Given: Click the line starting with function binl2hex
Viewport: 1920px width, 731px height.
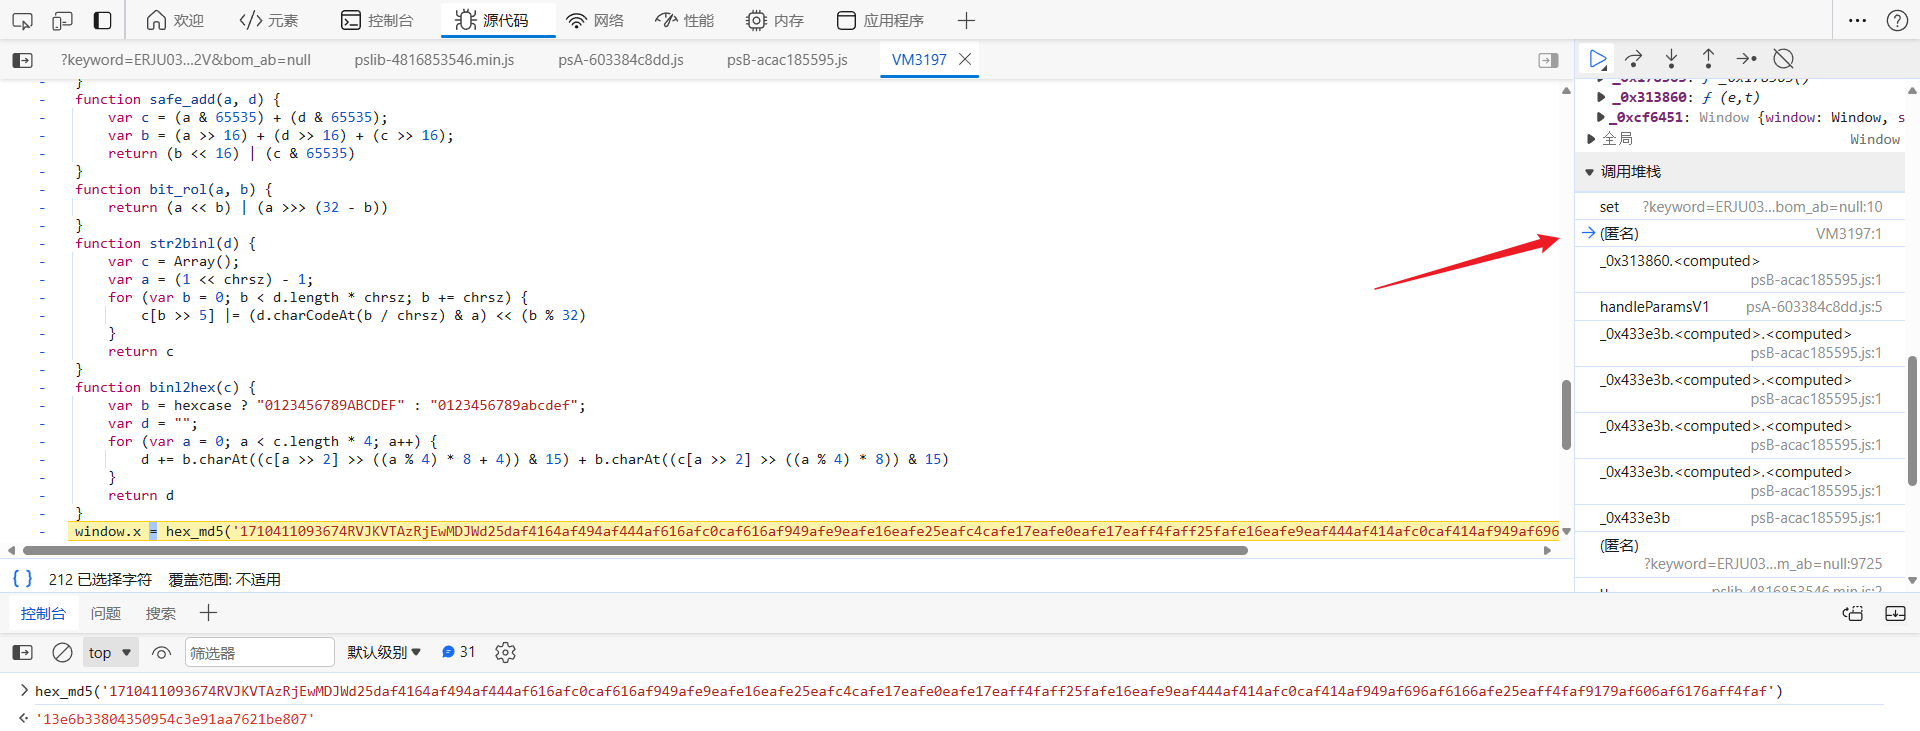Looking at the screenshot, I should (165, 387).
